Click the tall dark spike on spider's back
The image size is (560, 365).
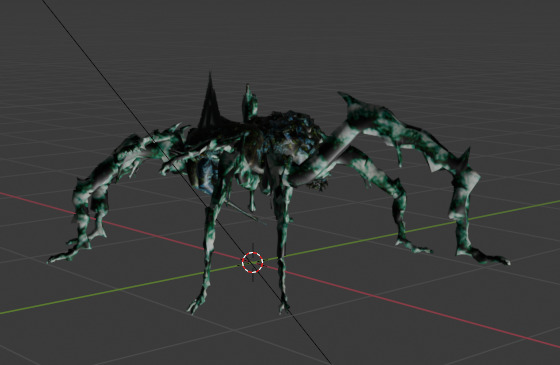click(x=210, y=101)
